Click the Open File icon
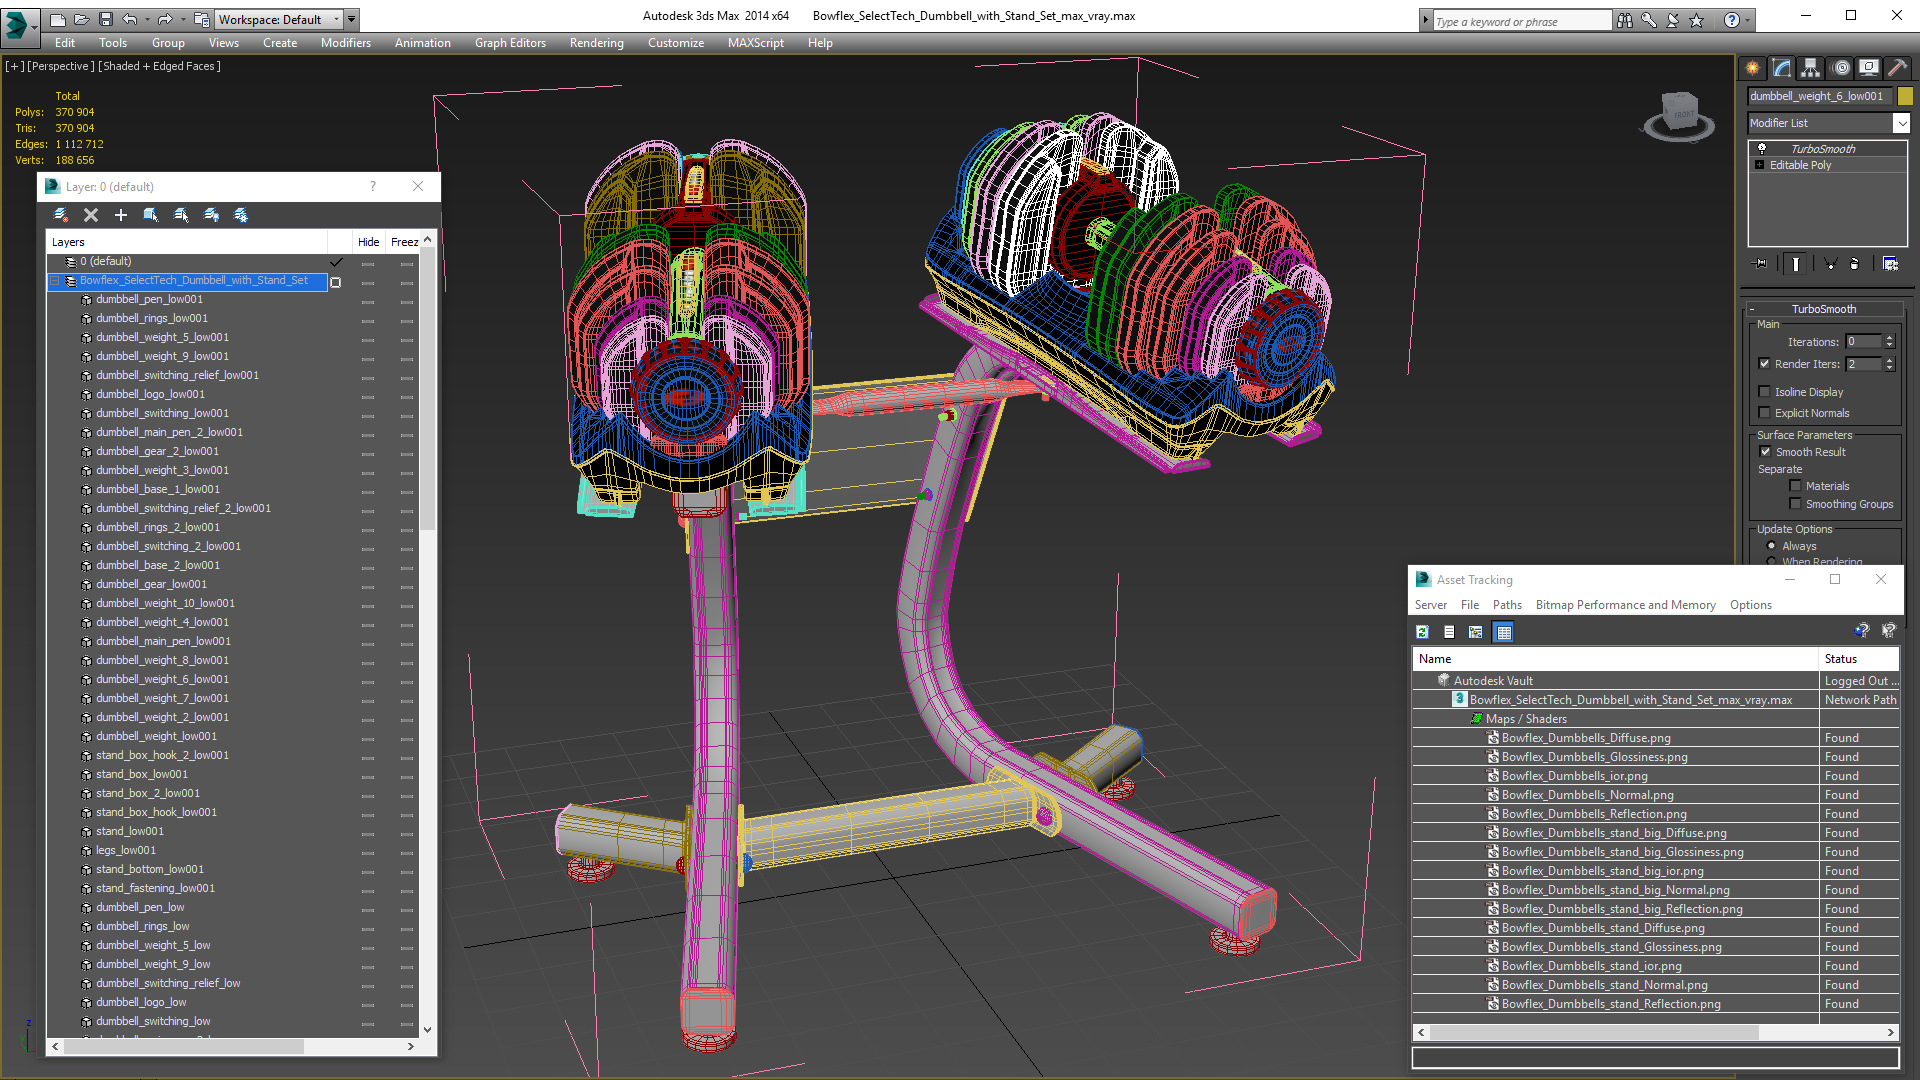1920x1080 pixels. [x=81, y=19]
